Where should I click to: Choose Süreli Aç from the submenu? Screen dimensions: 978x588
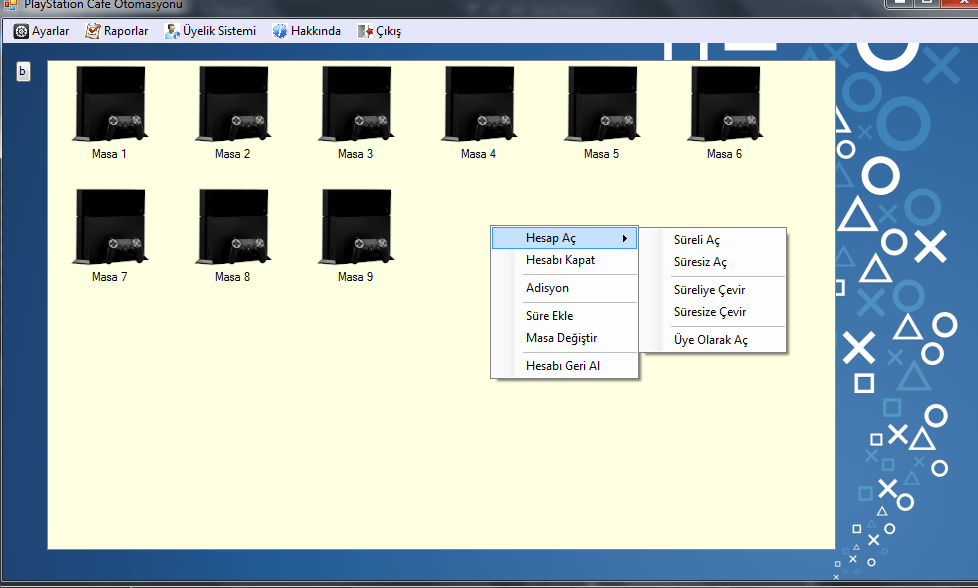click(697, 240)
